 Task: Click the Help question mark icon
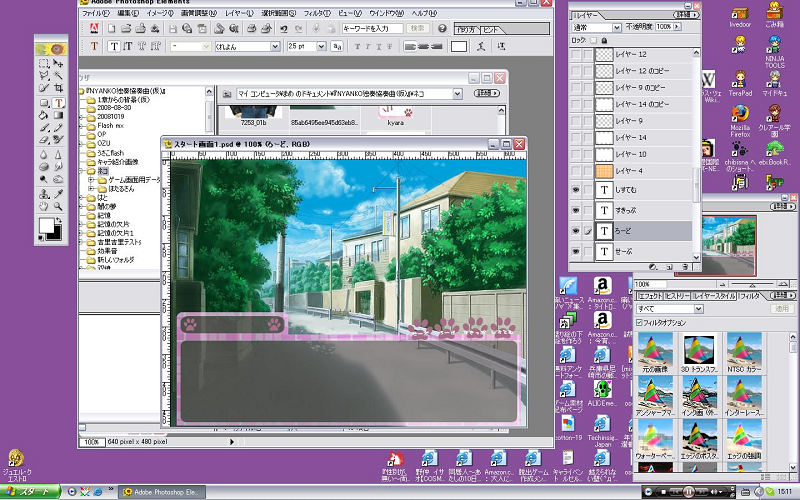pyautogui.click(x=442, y=29)
